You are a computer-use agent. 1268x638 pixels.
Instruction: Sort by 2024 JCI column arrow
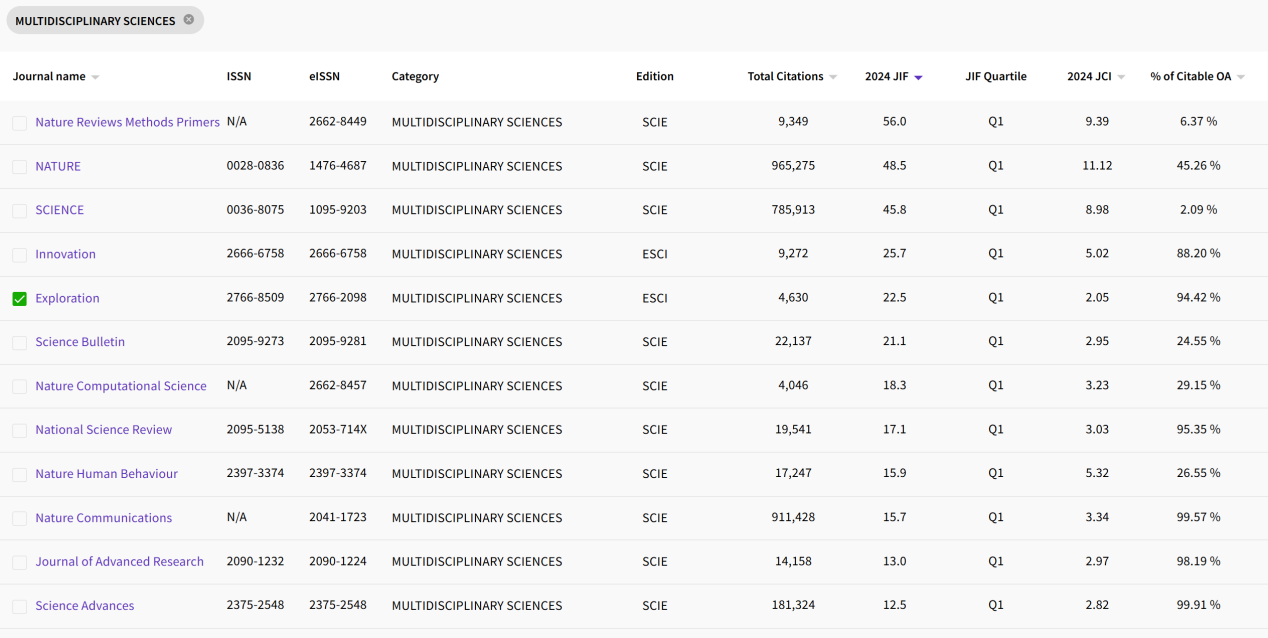1121,77
